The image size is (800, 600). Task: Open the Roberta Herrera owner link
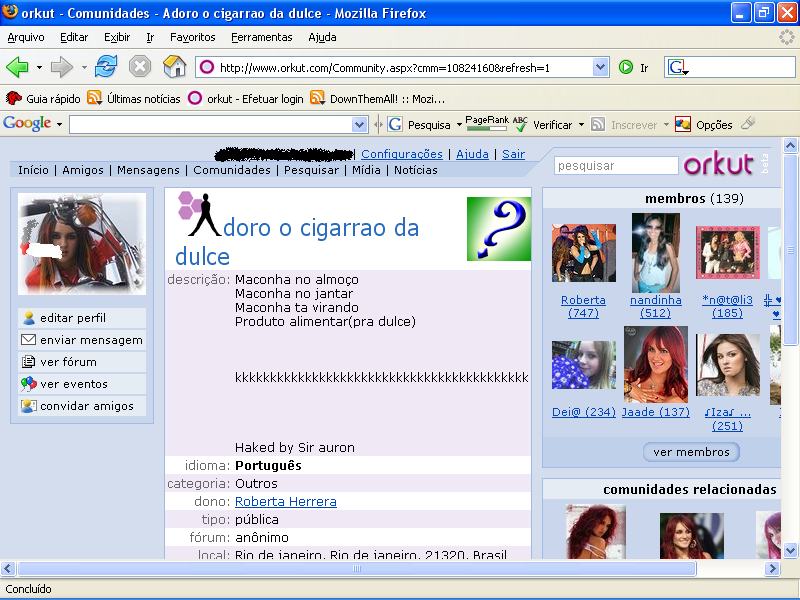coord(286,502)
